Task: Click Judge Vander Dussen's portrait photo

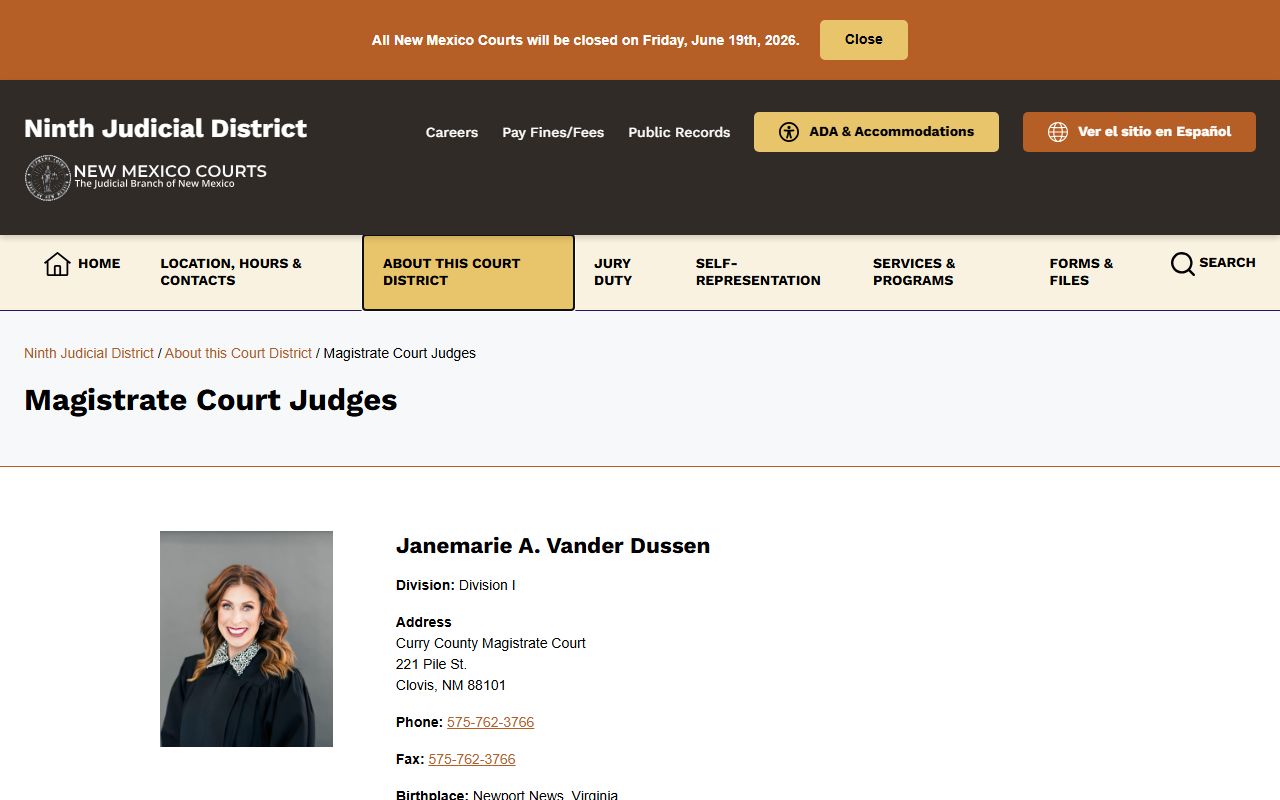Action: pyautogui.click(x=246, y=639)
